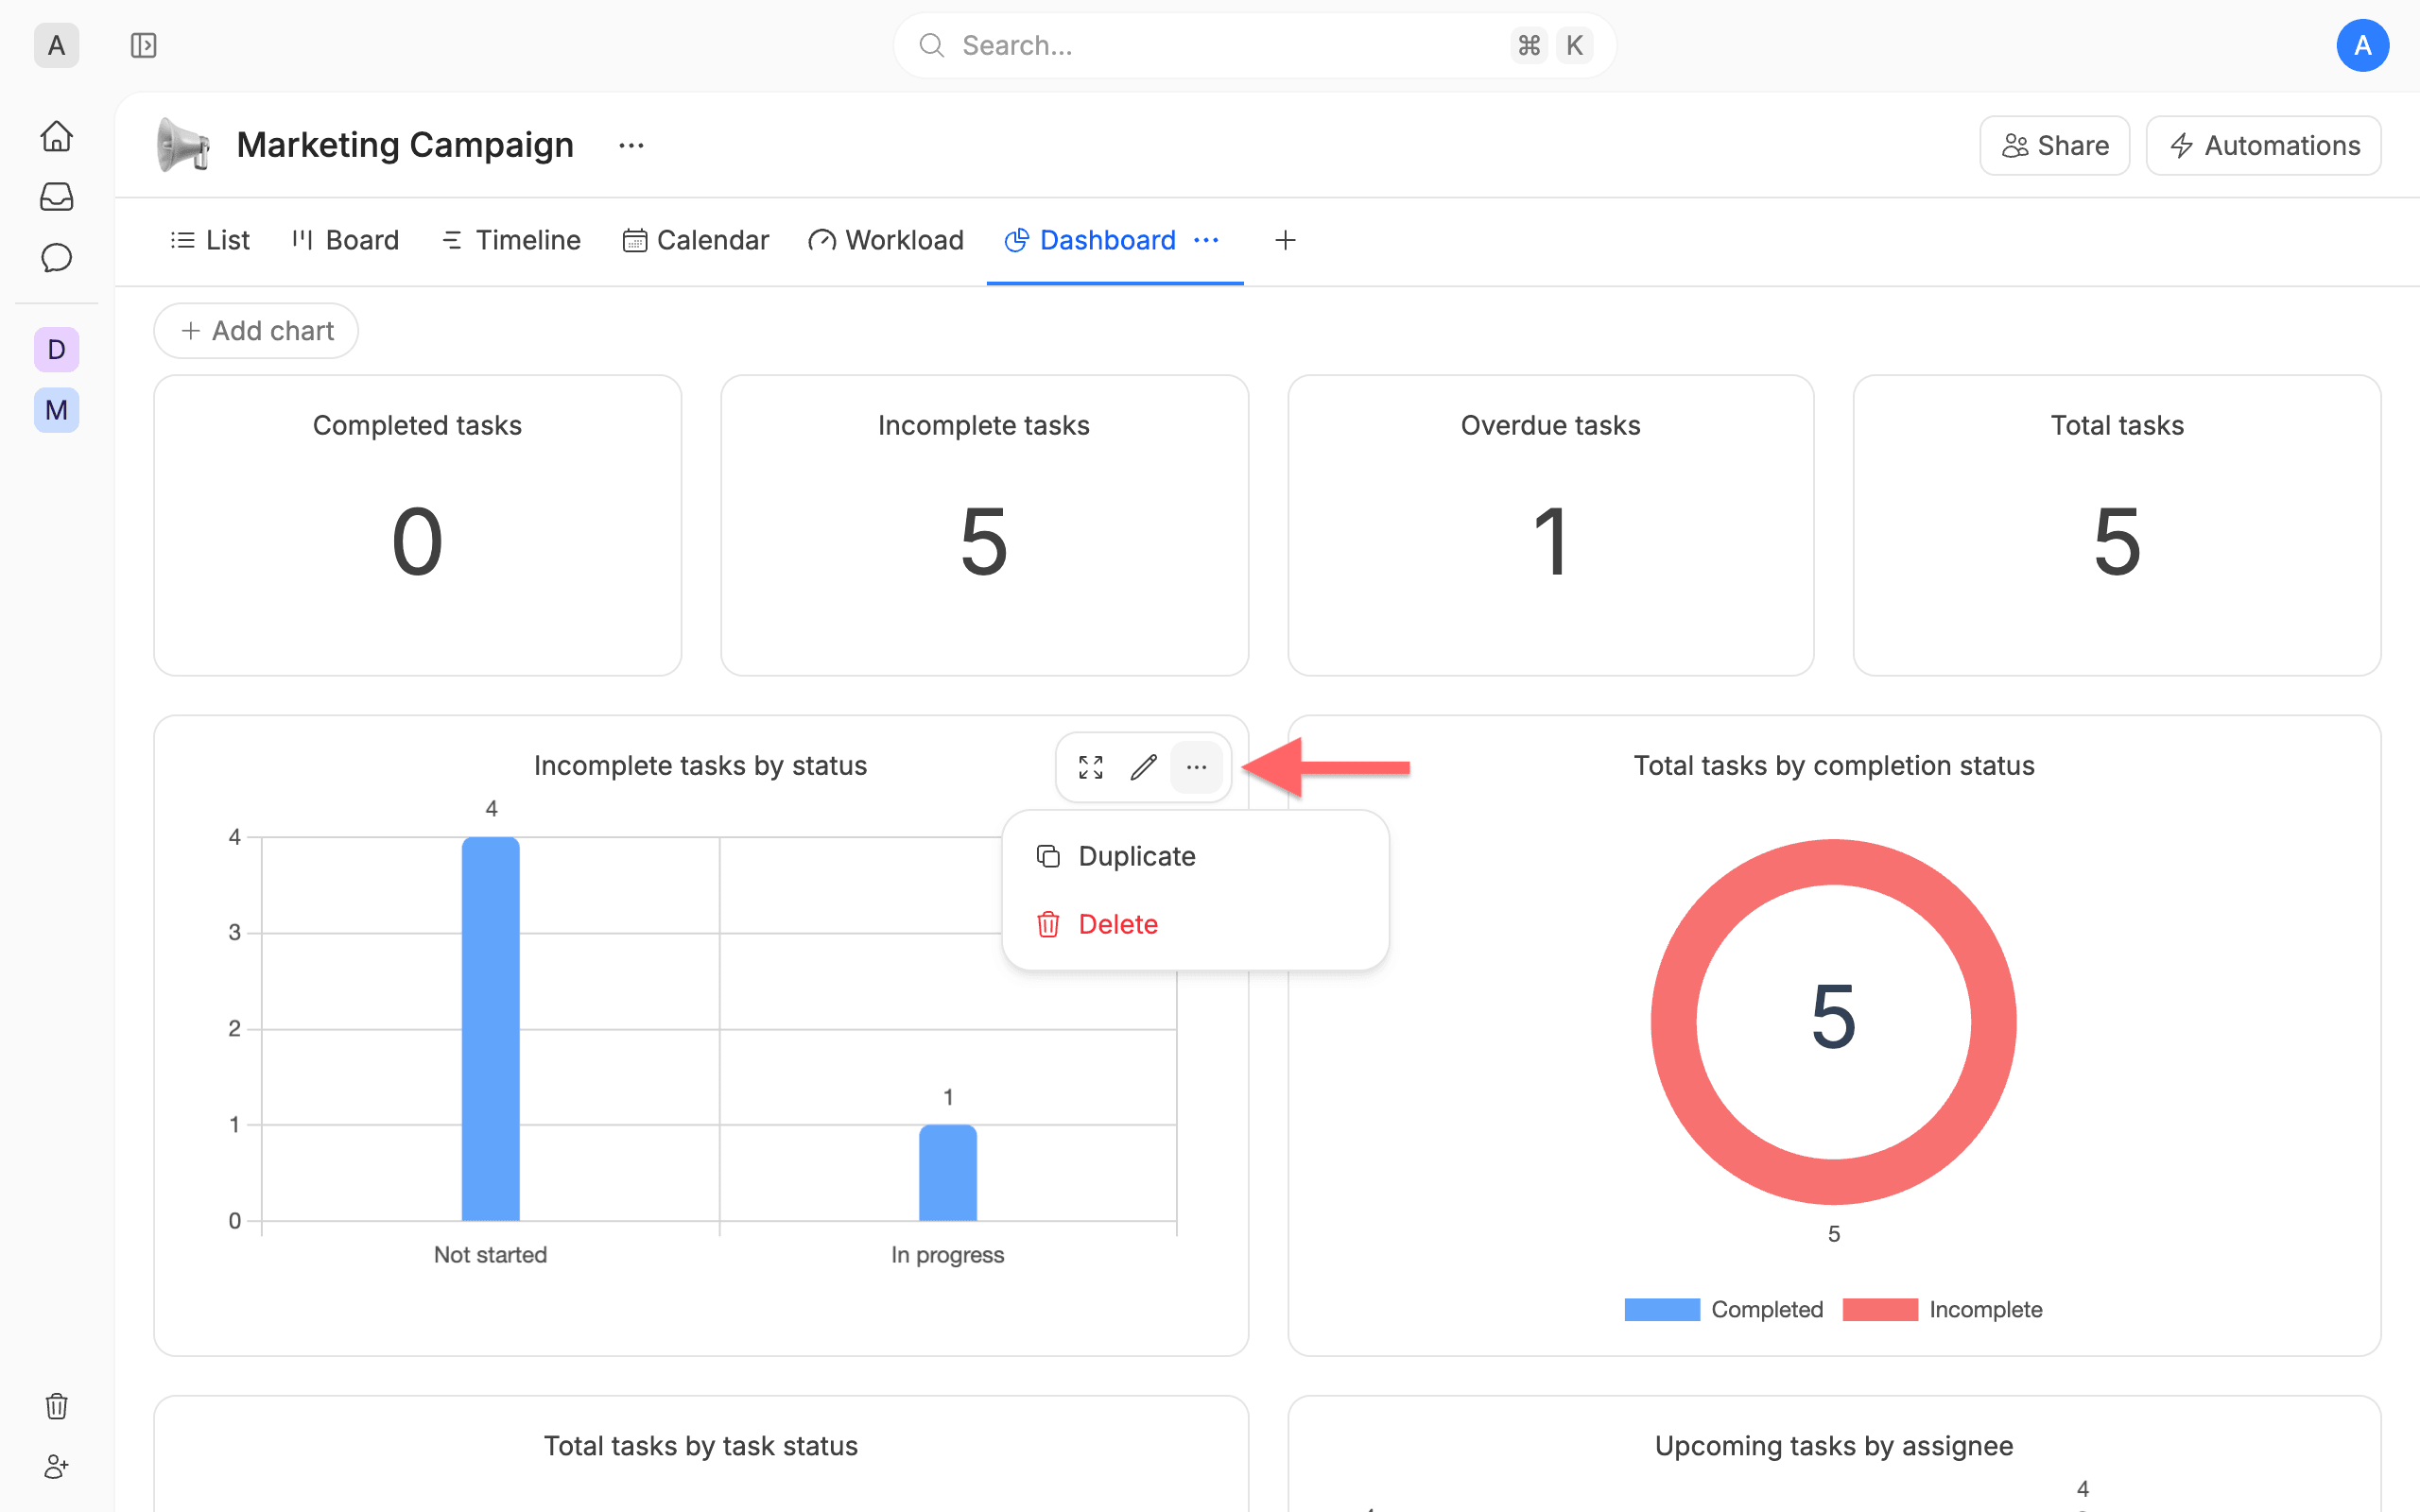Click Add chart button
This screenshot has width=2420, height=1512.
point(256,331)
